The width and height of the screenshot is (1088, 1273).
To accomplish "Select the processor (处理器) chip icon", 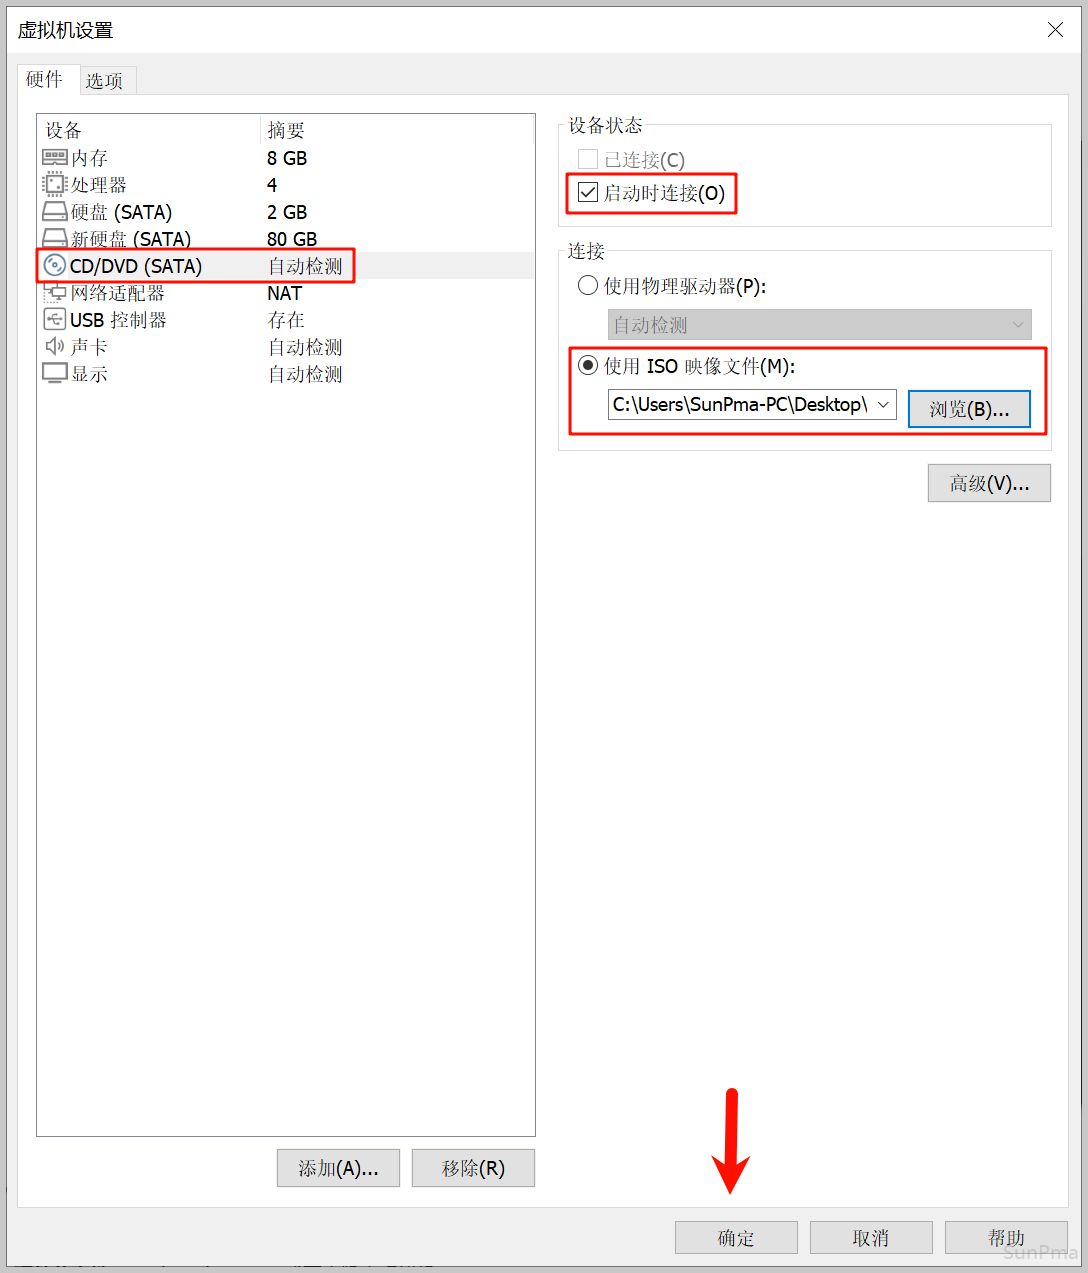I will (55, 185).
